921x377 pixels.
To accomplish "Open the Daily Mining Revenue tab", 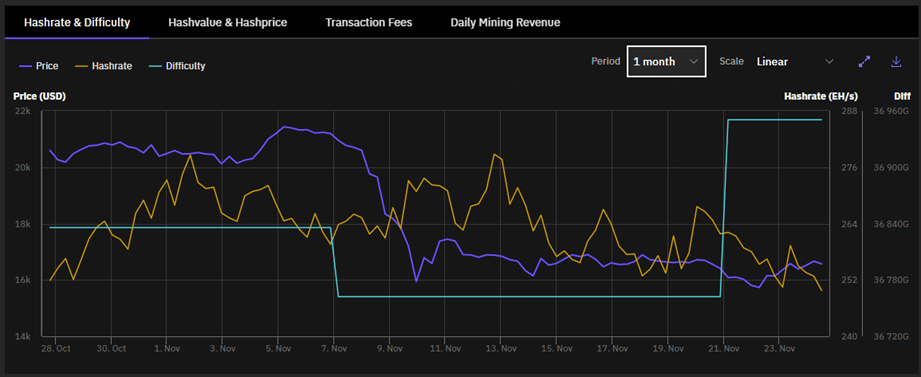I will click(x=505, y=23).
